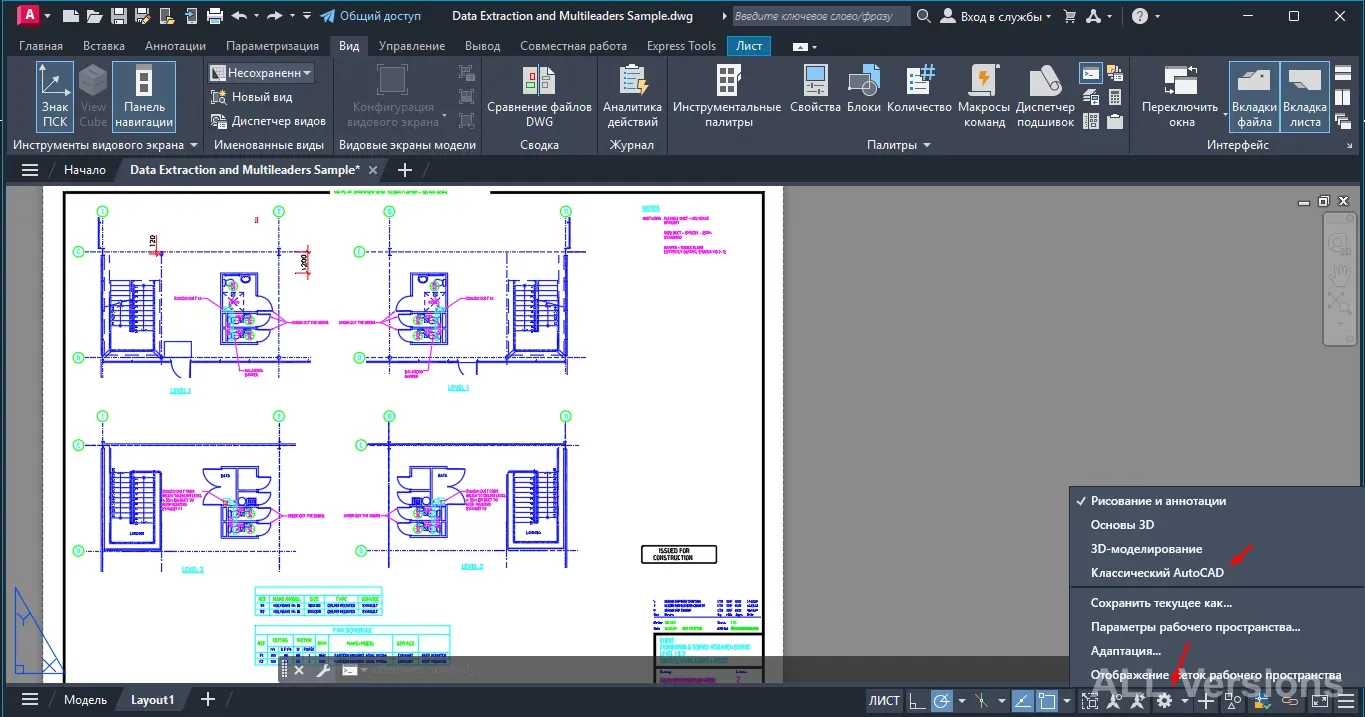Open Tool Palettes (Инструментальные палитры)
Viewport: 1365px width, 717px height.
pos(727,96)
